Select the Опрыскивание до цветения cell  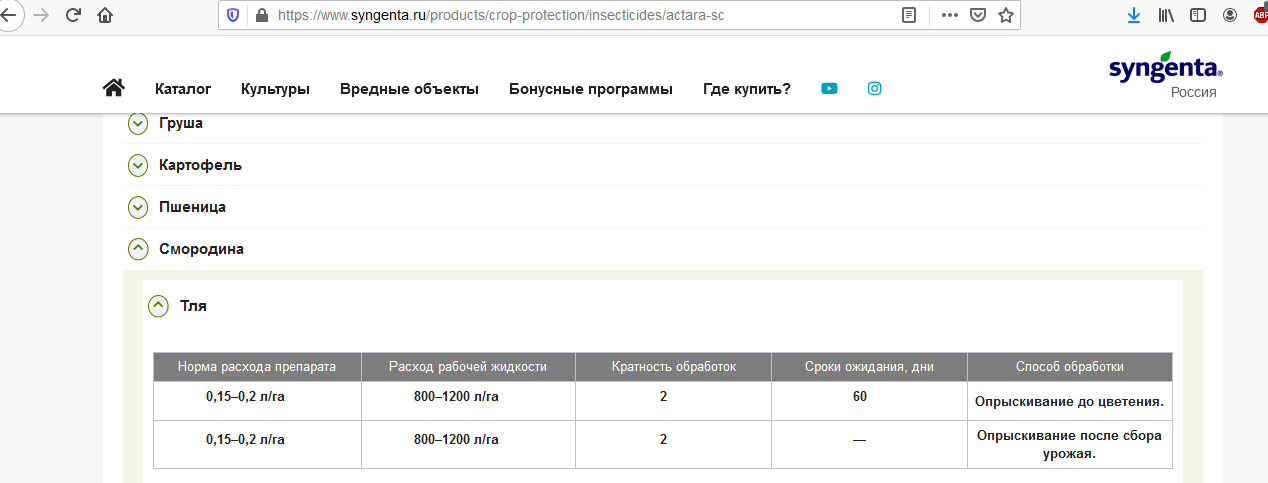[x=1070, y=402]
